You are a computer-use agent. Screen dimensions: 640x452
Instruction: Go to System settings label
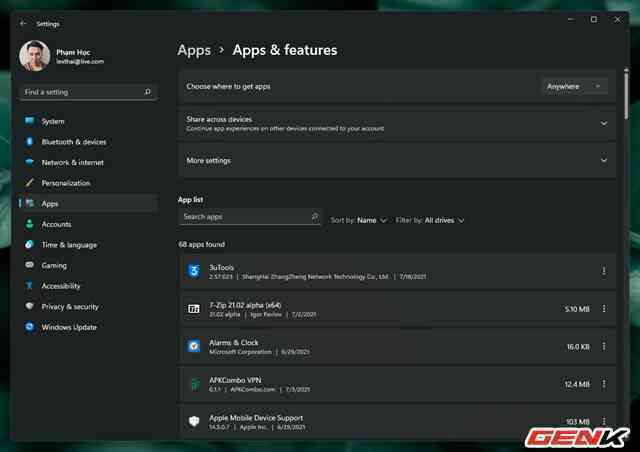pyautogui.click(x=53, y=121)
